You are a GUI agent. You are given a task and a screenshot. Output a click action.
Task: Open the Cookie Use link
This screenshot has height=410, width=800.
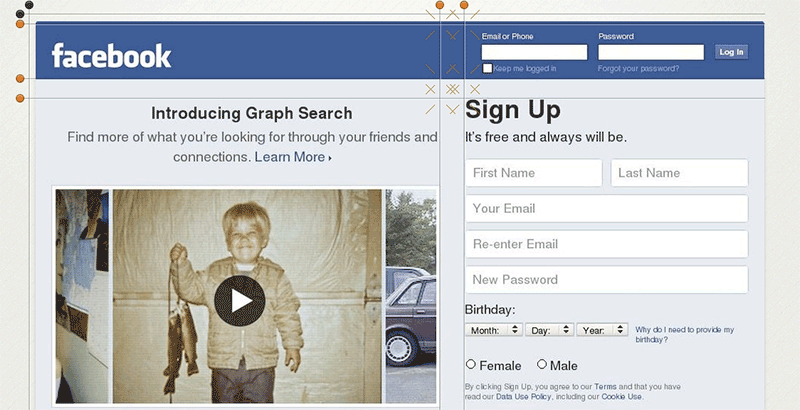coord(621,396)
